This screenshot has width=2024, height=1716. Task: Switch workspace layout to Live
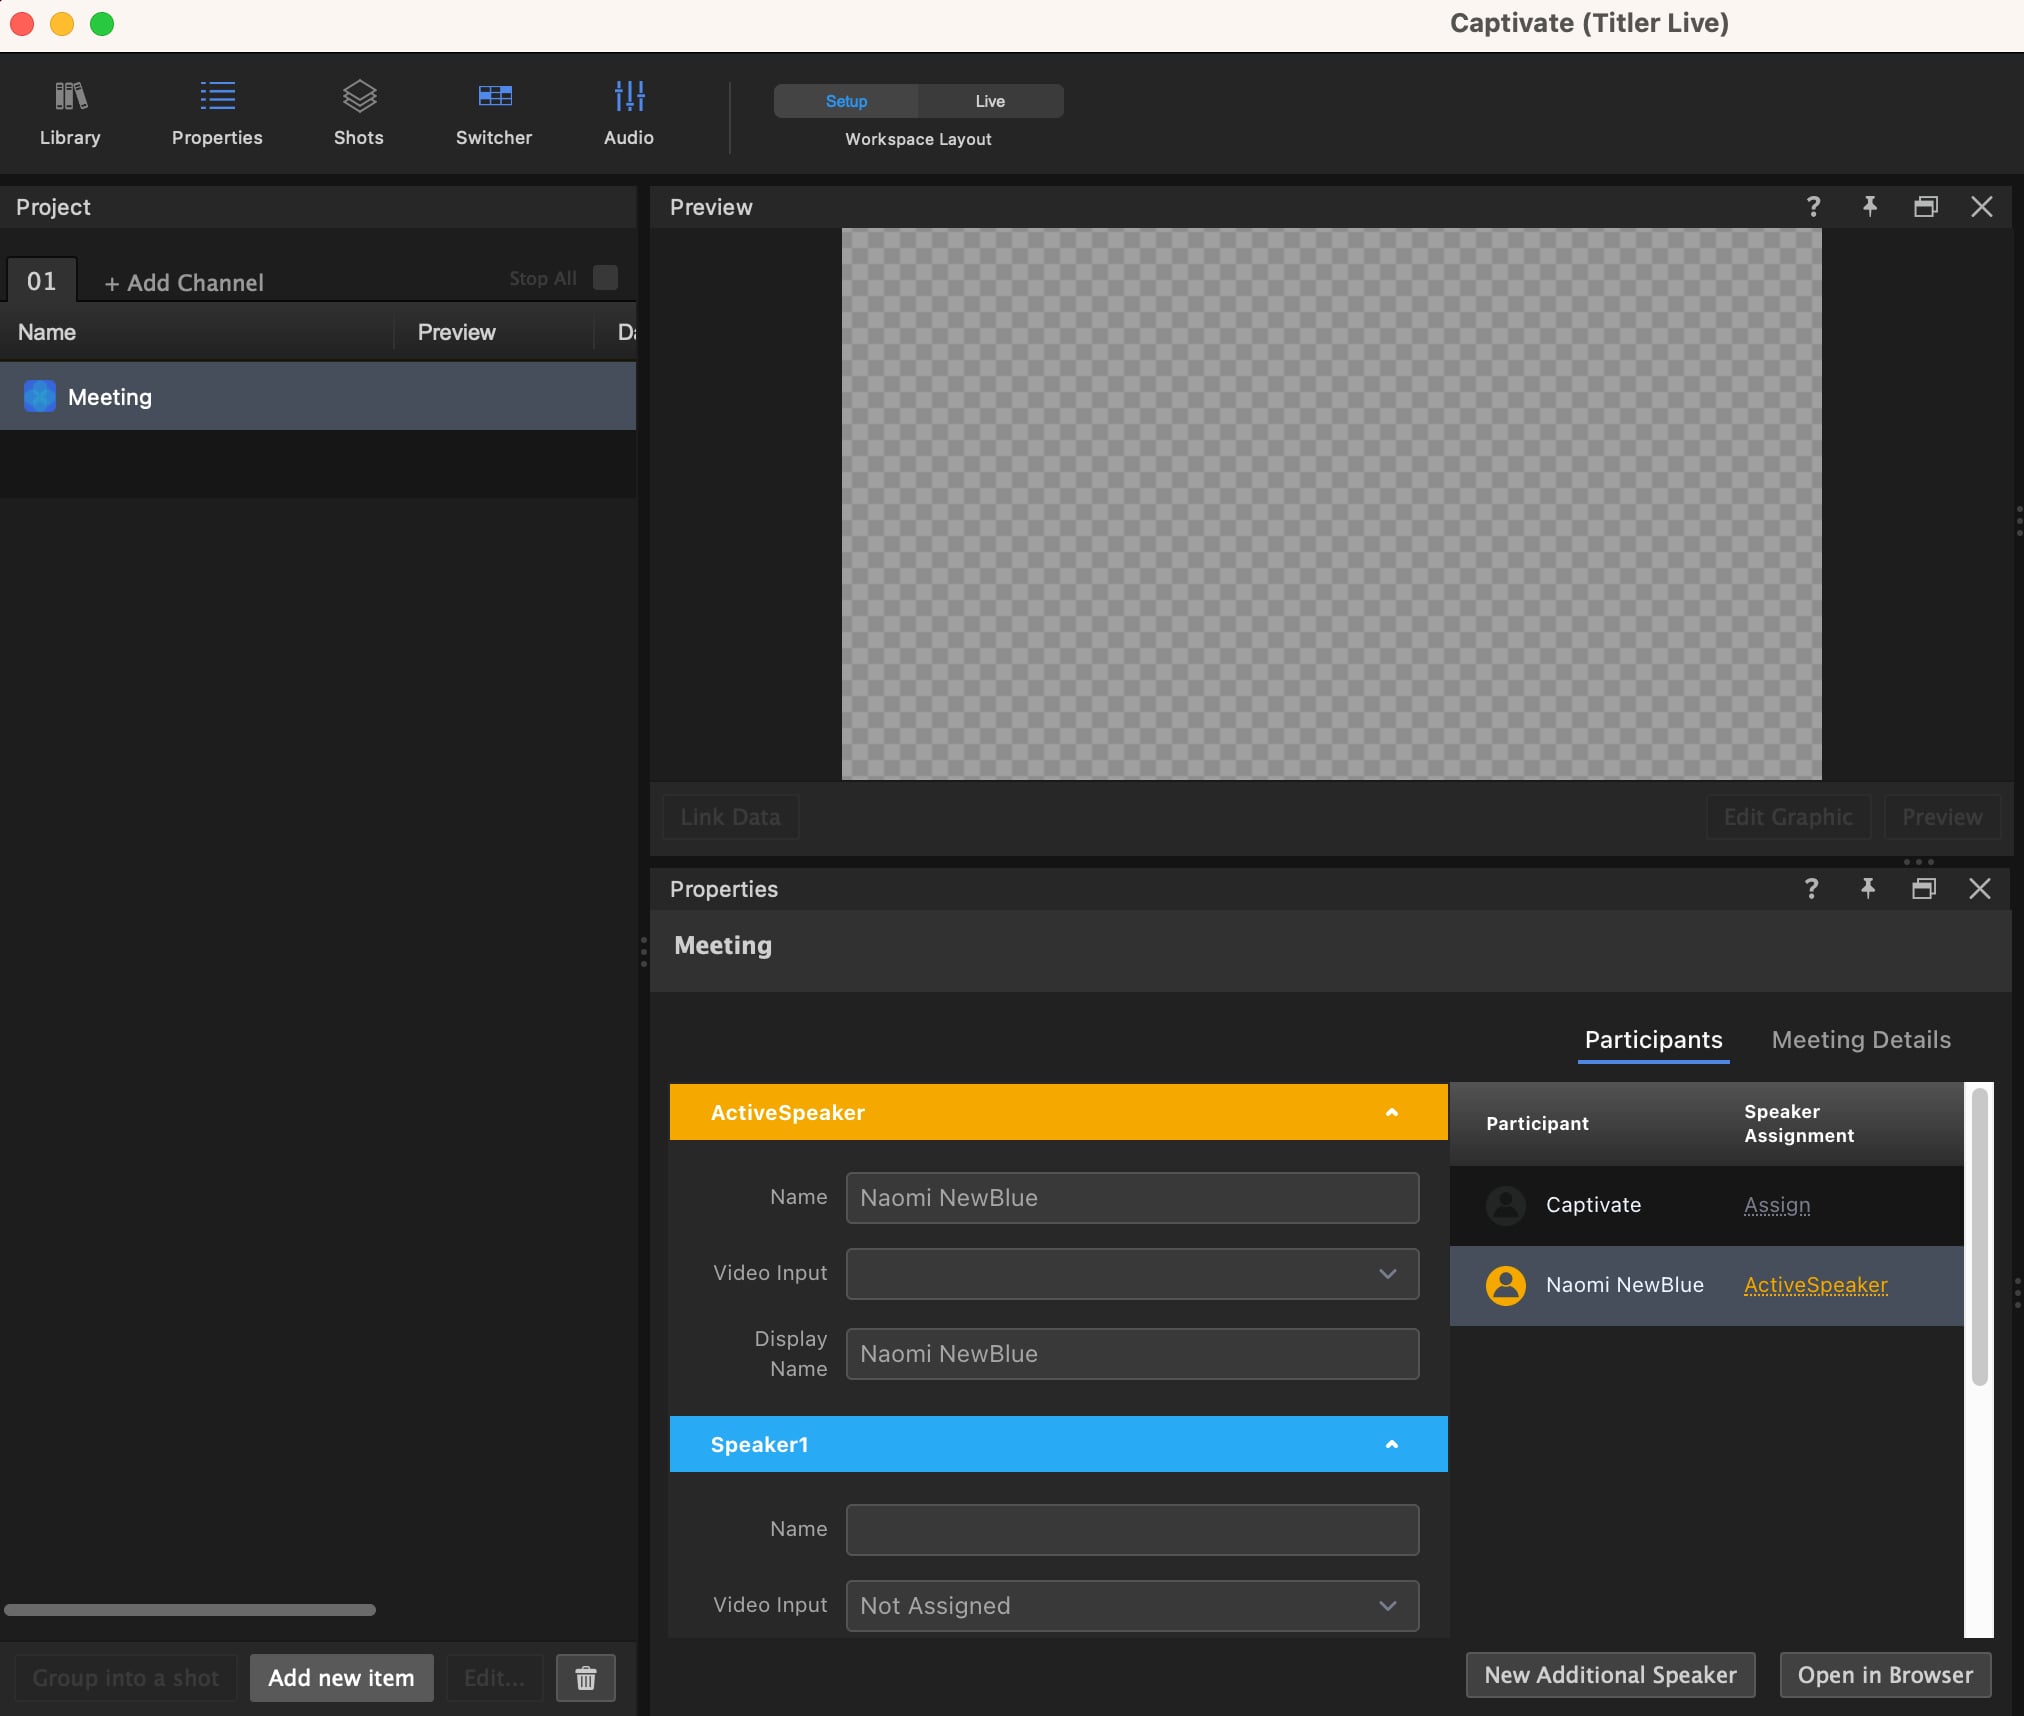pyautogui.click(x=990, y=101)
